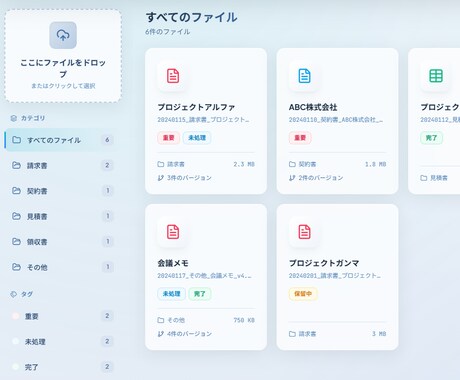The width and height of the screenshot is (460, 380).
Task: Click filename starting 20240201_請求書
Action: 334,276
